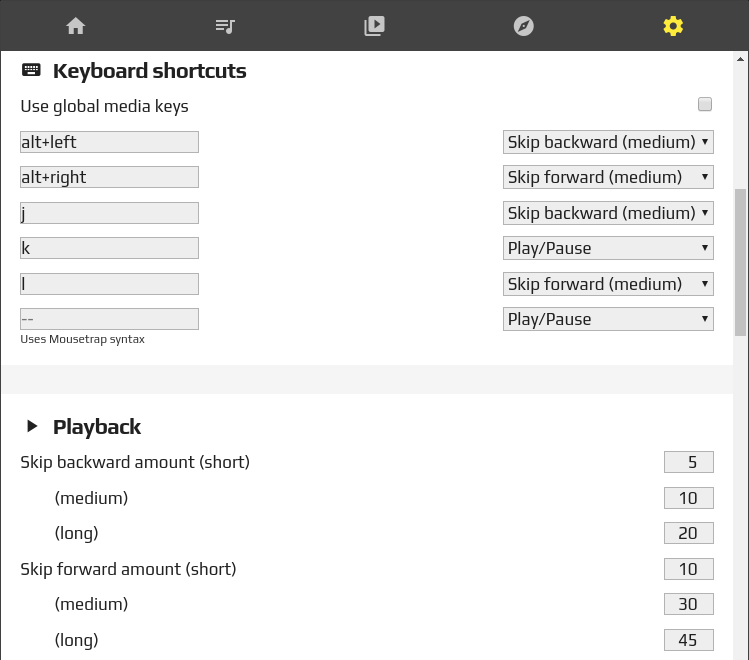Click the Skip forward amount (short) label
The height and width of the screenshot is (660, 749).
pos(128,569)
